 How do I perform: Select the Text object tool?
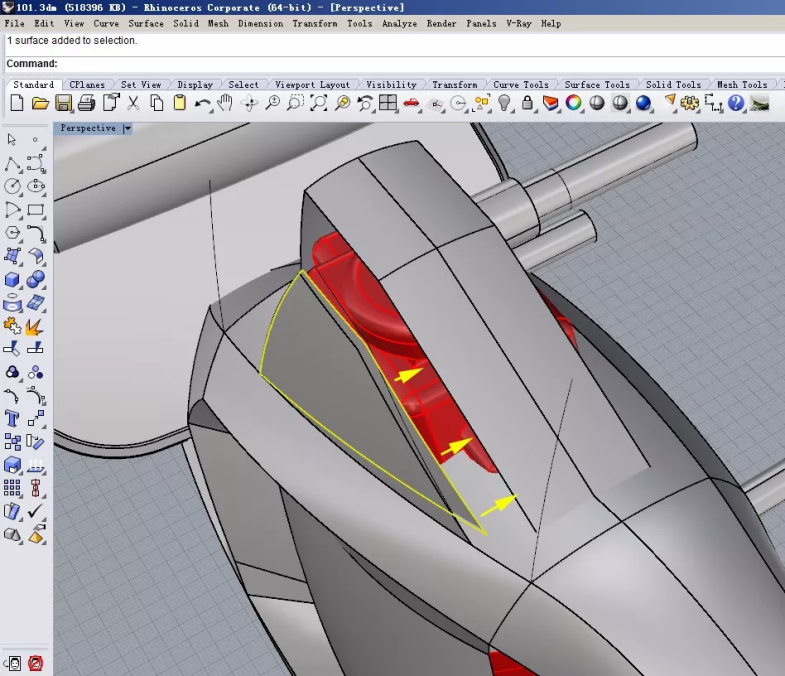[x=13, y=419]
